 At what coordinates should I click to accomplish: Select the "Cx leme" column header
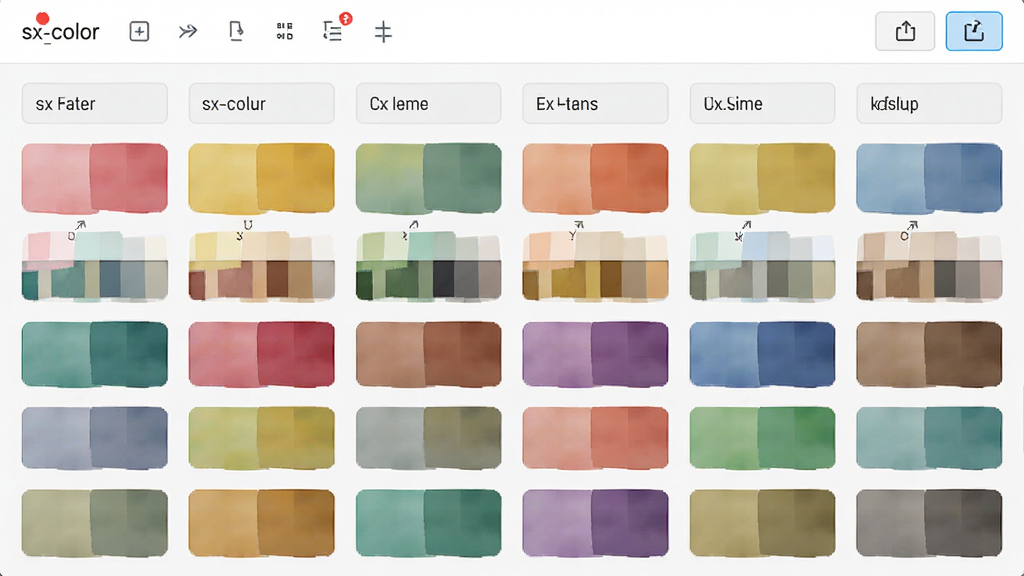pos(428,103)
